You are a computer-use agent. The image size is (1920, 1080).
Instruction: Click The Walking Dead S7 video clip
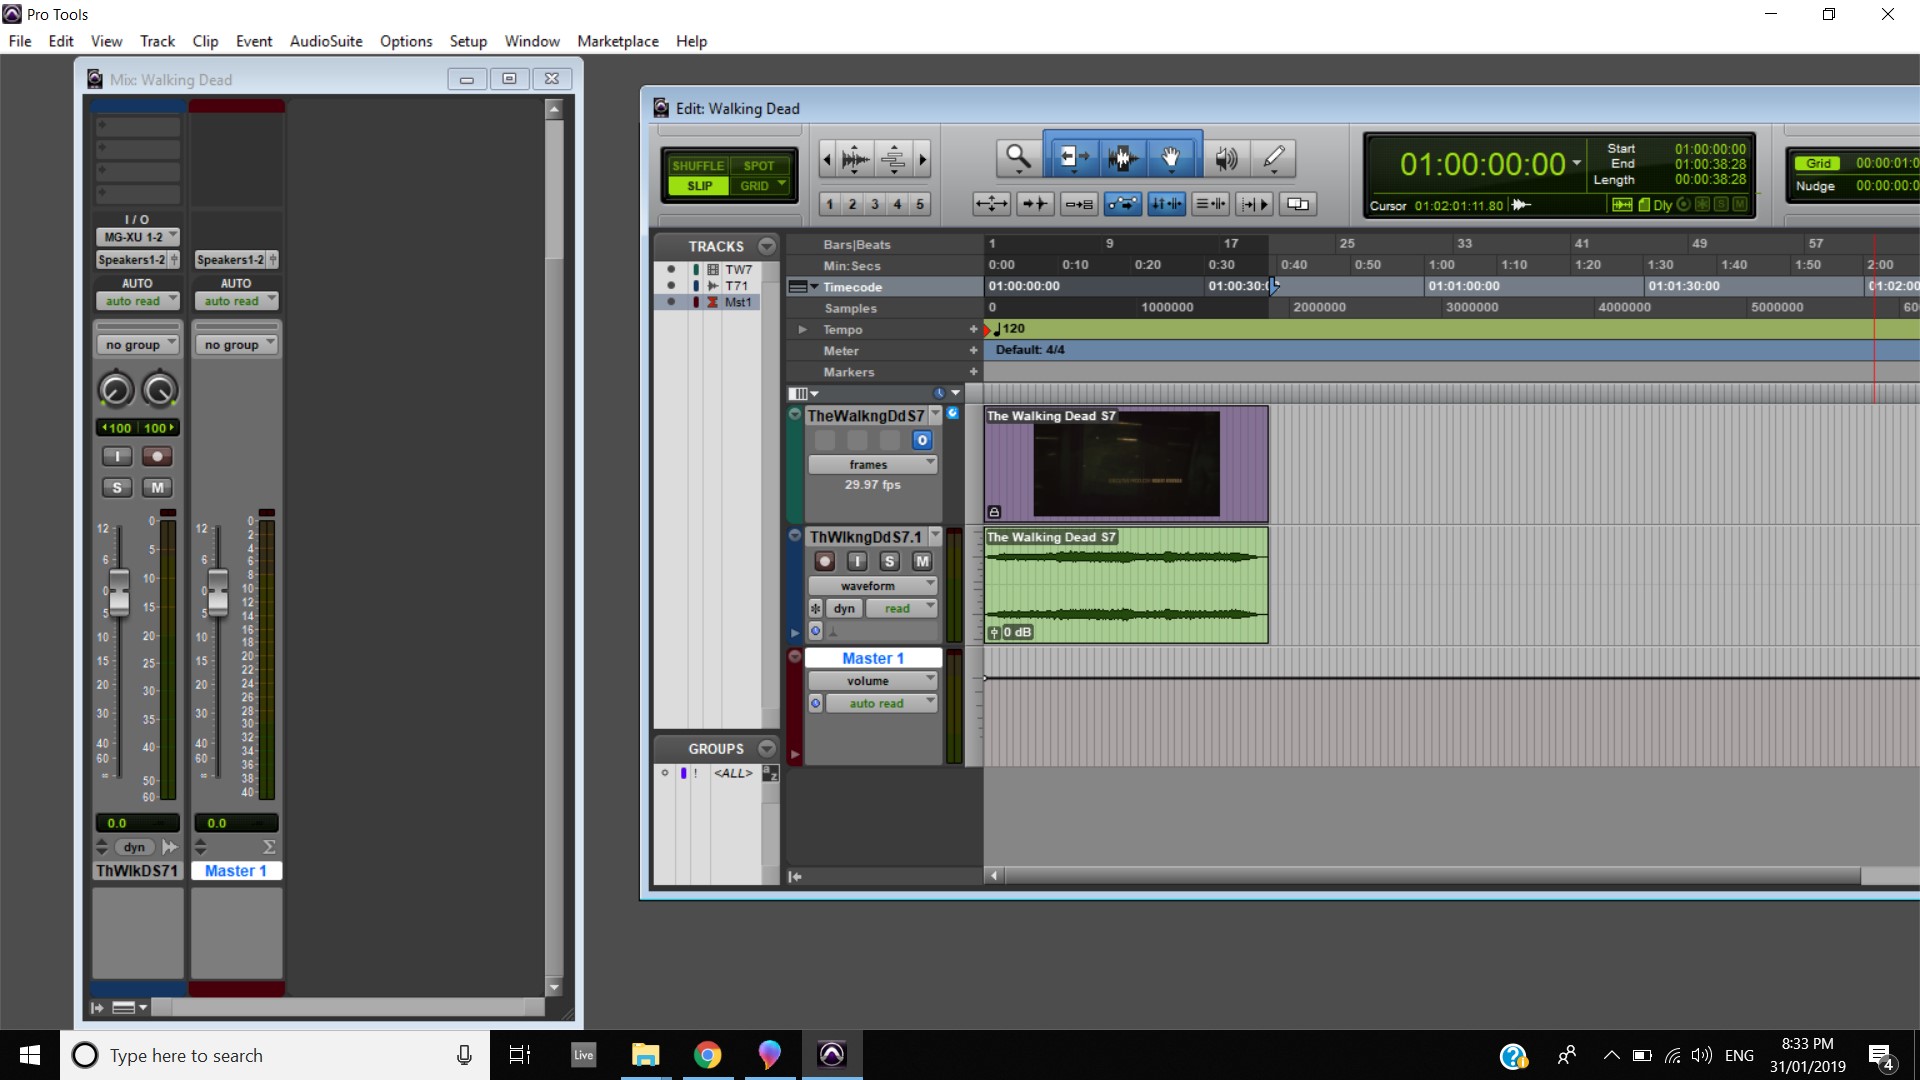[1125, 464]
